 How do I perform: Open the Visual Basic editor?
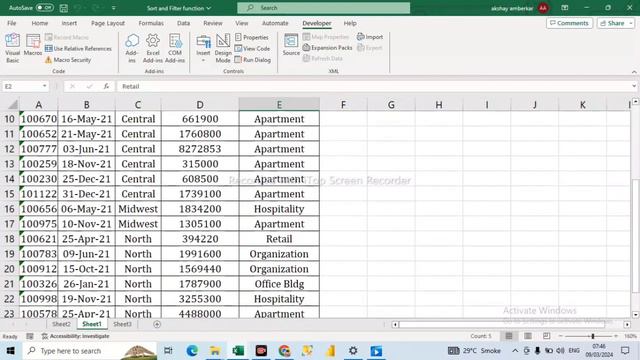coord(12,48)
